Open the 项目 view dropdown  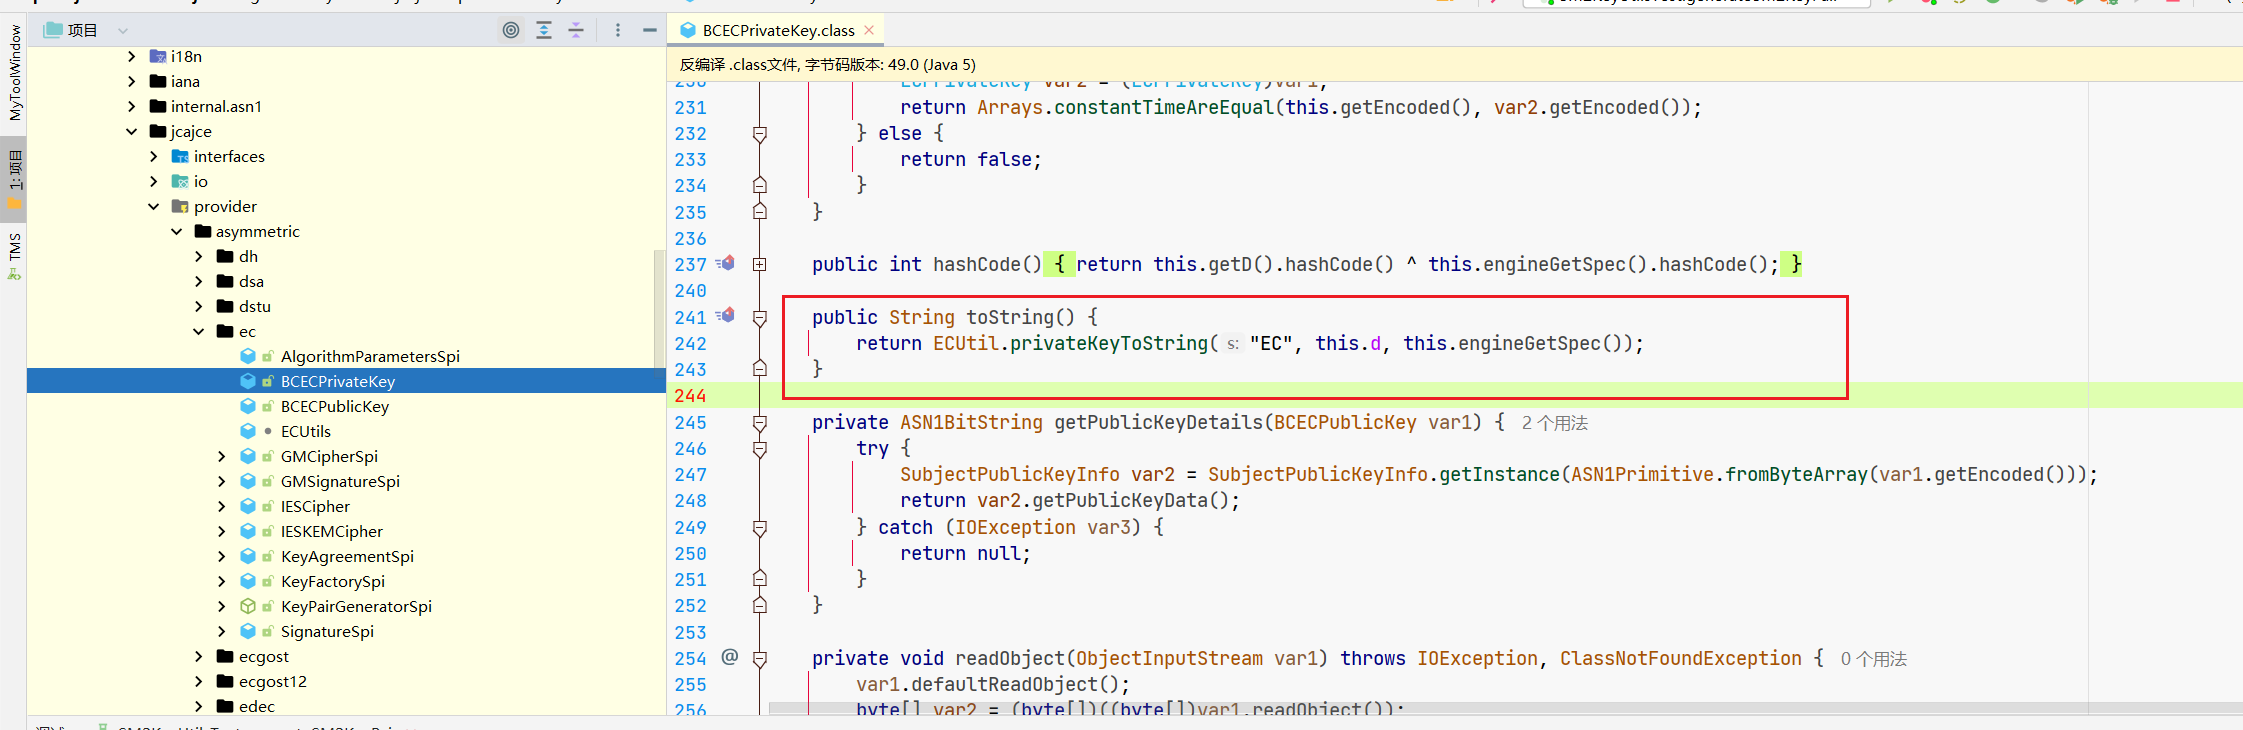(x=123, y=31)
